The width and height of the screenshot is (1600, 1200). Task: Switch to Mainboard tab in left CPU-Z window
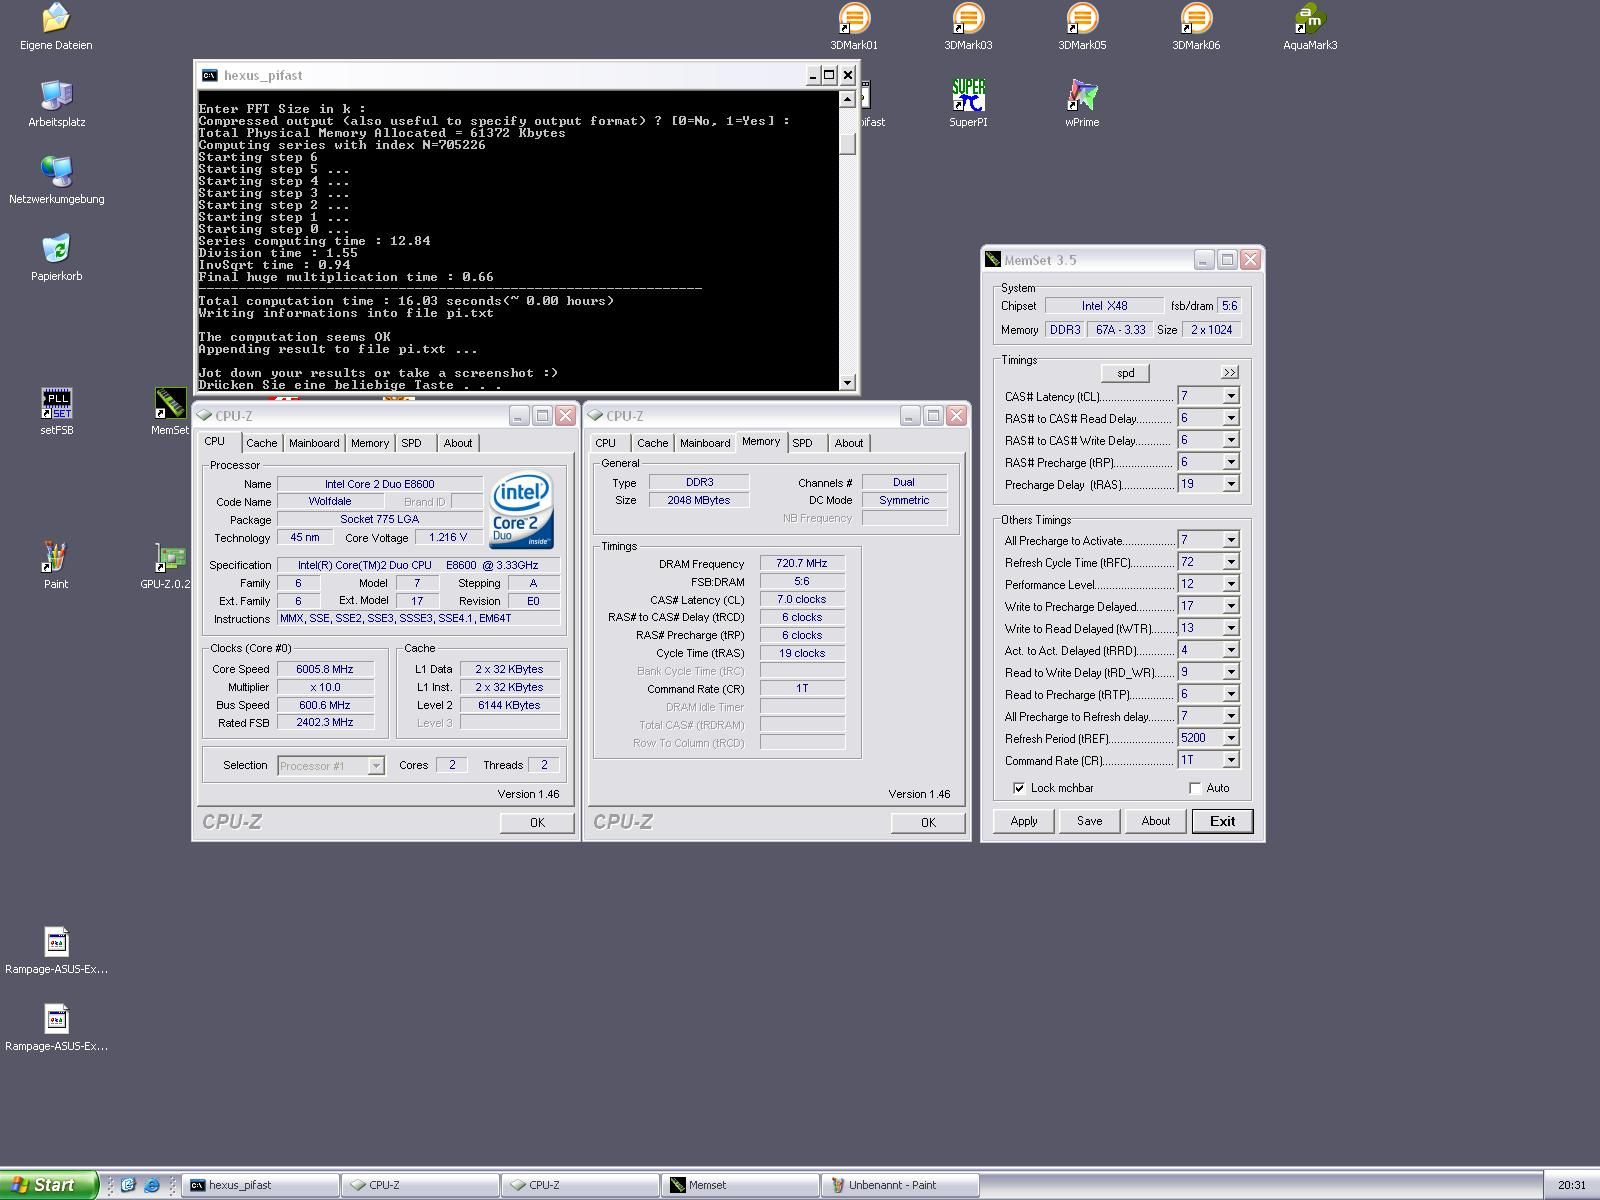(x=314, y=443)
